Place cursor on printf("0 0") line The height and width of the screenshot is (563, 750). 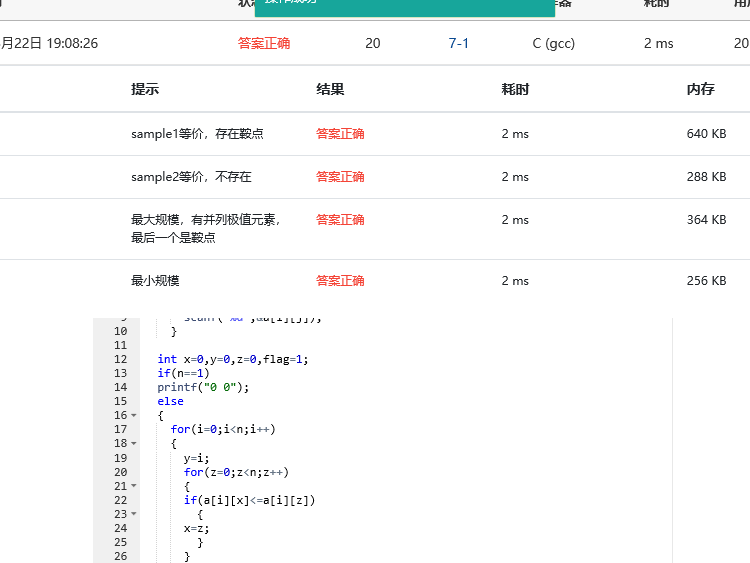(203, 387)
